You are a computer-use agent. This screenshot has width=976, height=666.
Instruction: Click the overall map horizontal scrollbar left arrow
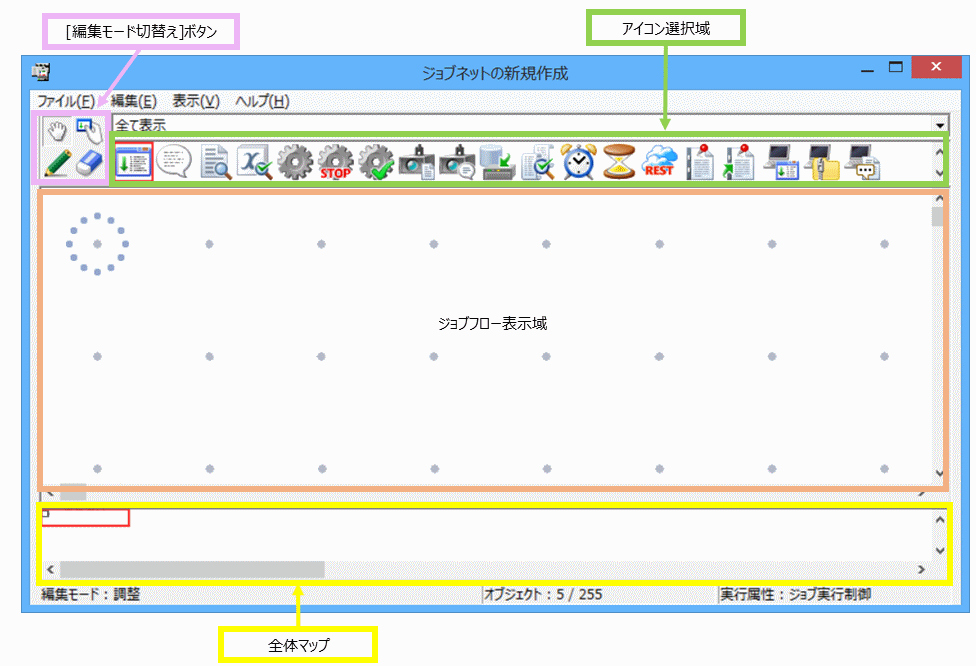tap(50, 570)
